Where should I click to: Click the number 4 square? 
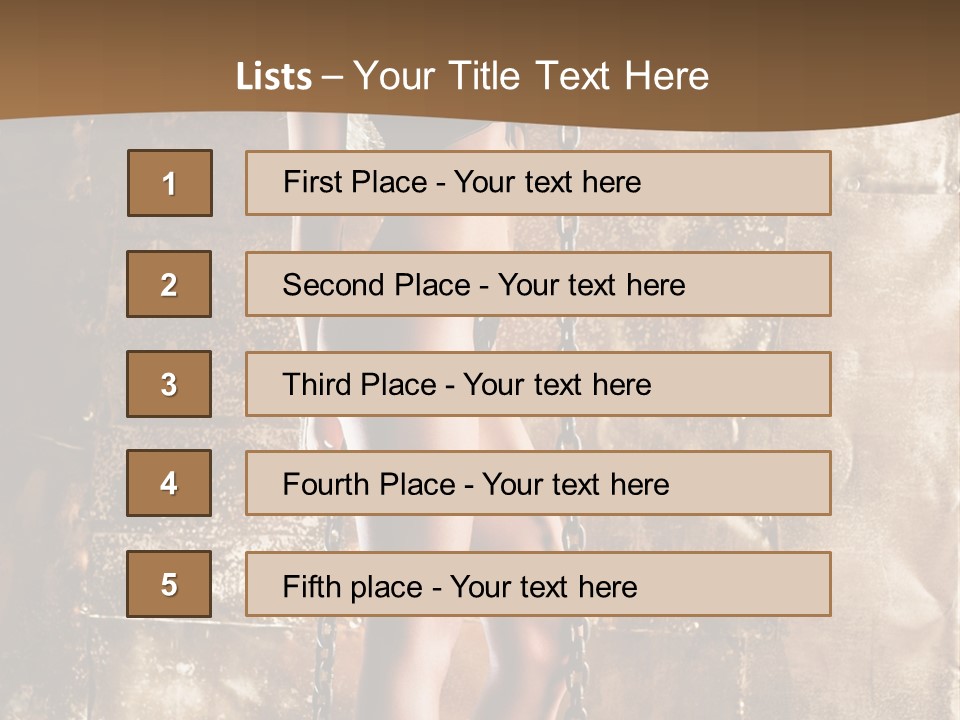(x=169, y=483)
